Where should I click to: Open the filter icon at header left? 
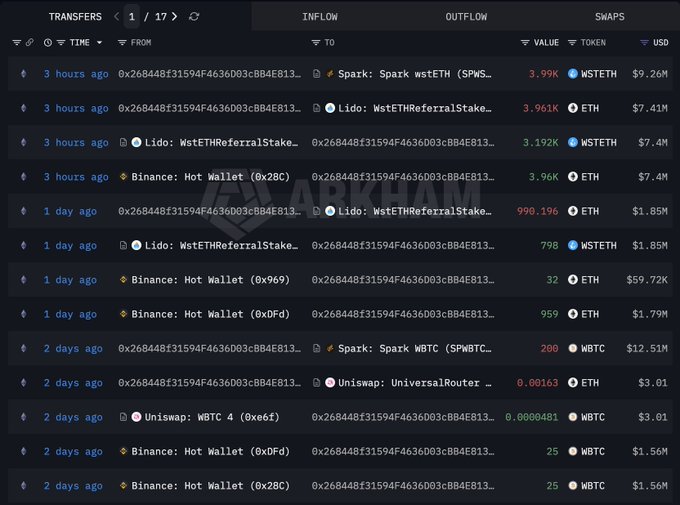(x=16, y=43)
